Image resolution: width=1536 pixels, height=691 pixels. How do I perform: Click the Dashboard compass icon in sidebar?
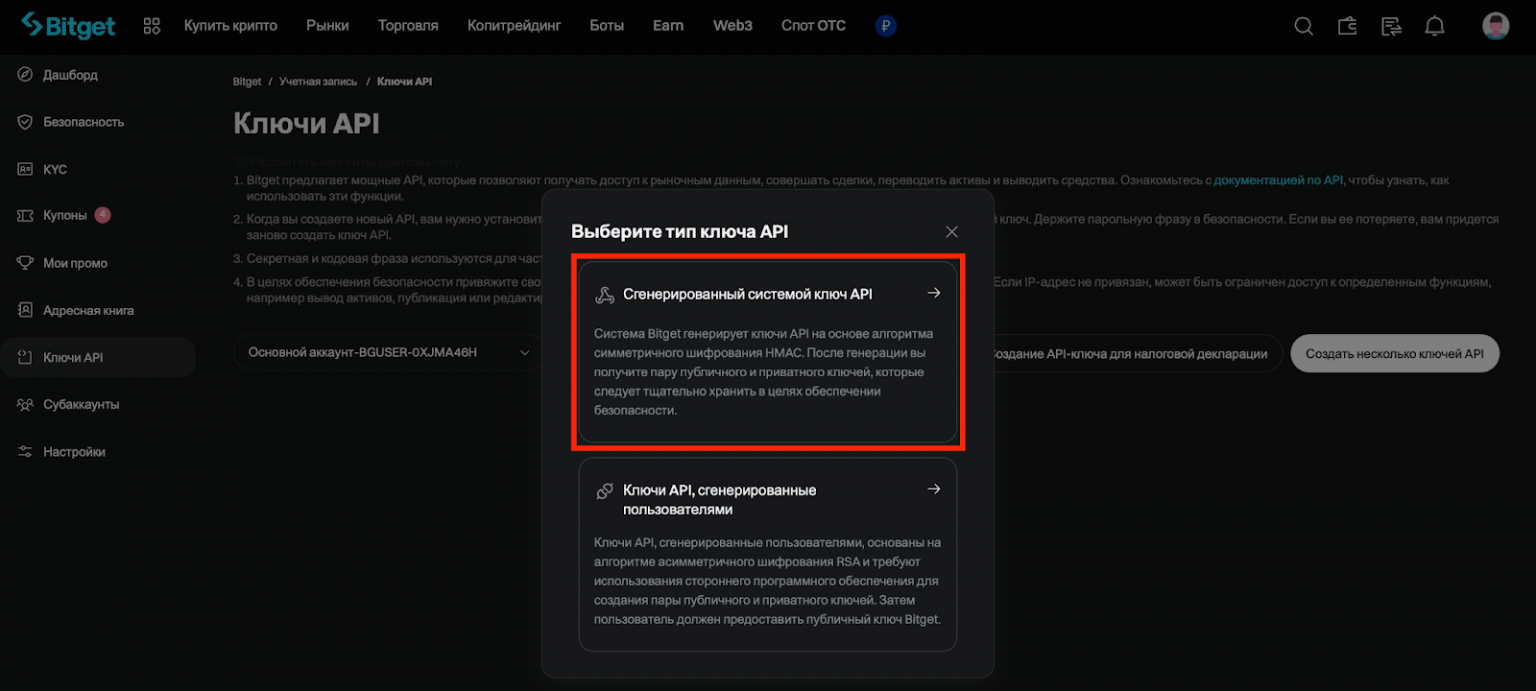25,75
